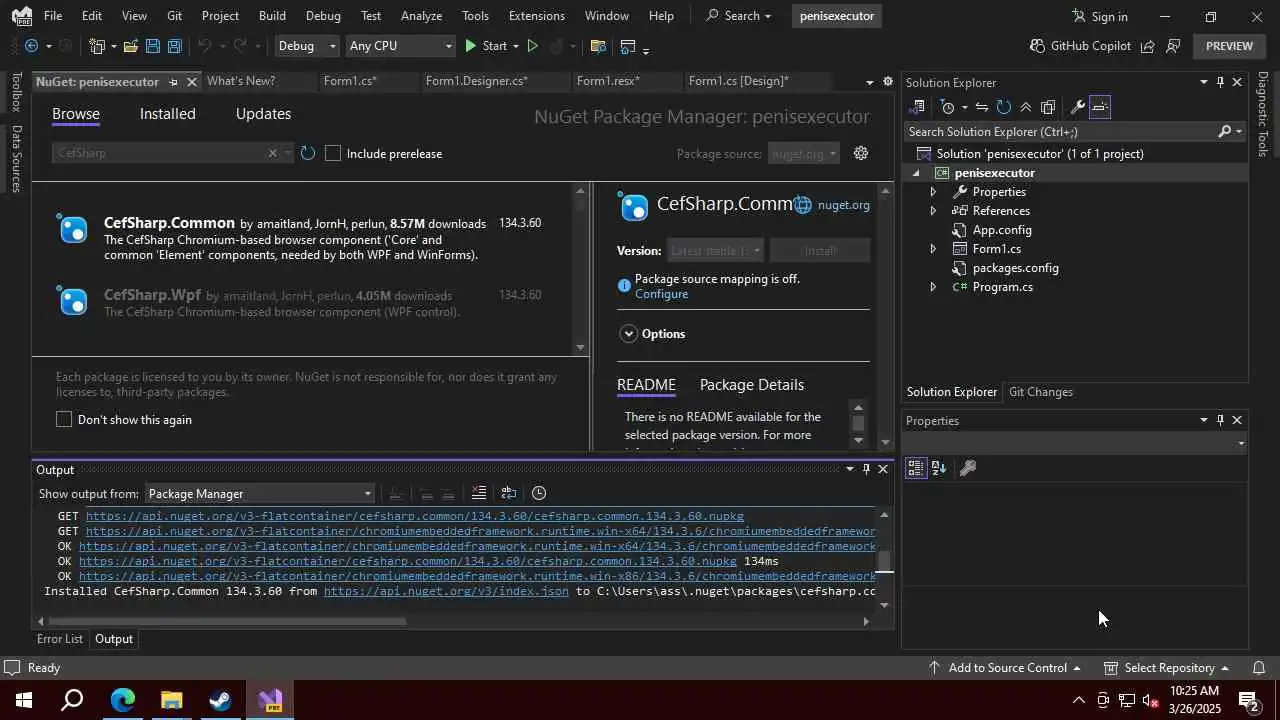This screenshot has height=720, width=1280.
Task: Click Add to Source Control
Action: pyautogui.click(x=1006, y=667)
